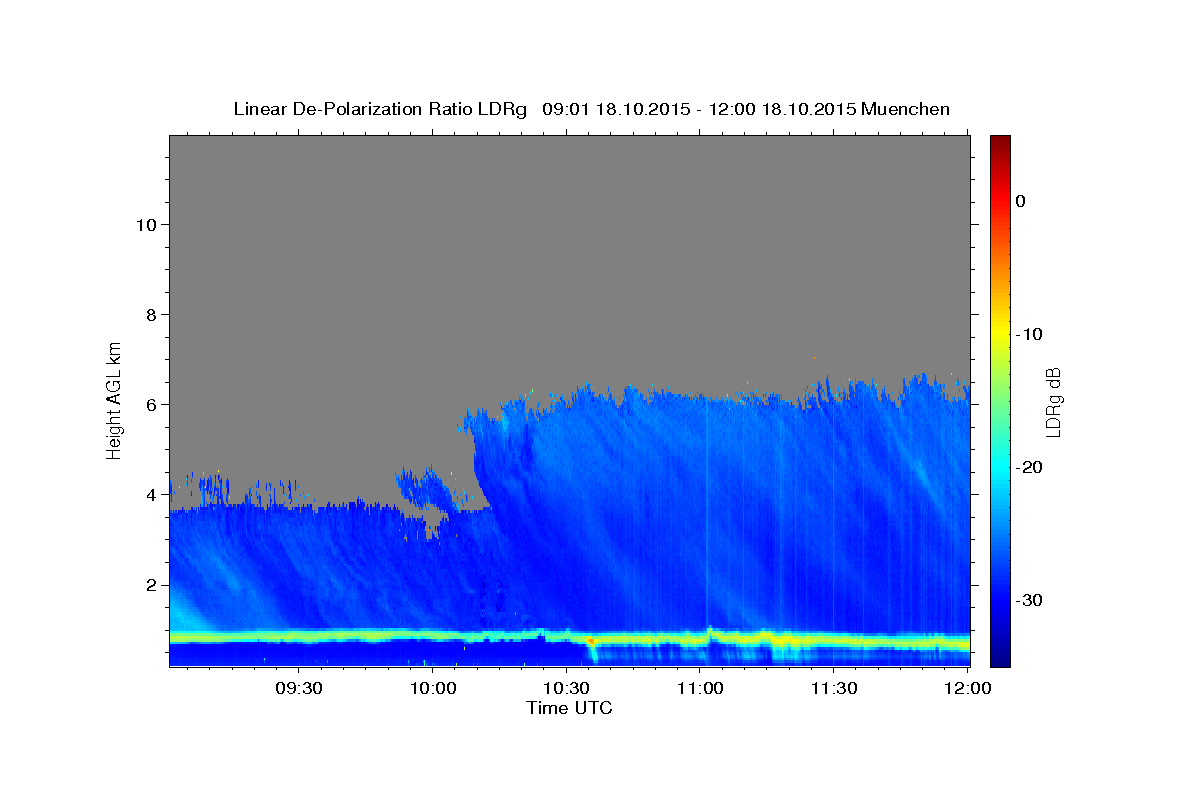
Task: Click the colorbar value 0 label
Action: click(1020, 201)
